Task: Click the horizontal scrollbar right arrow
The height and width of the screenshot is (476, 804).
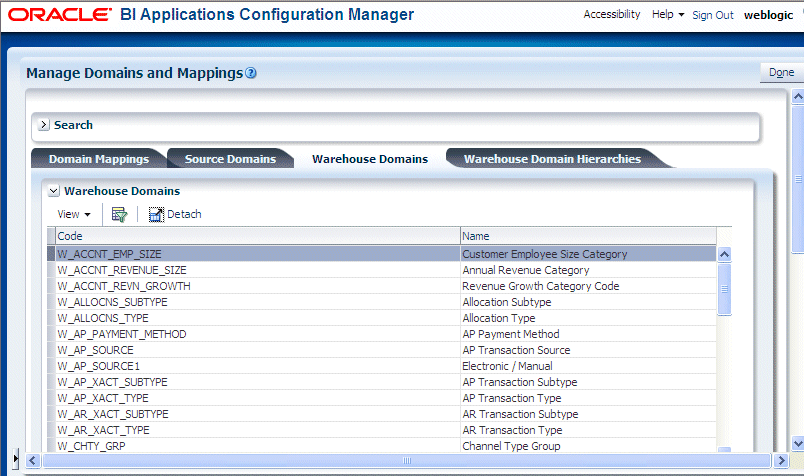Action: pos(781,461)
